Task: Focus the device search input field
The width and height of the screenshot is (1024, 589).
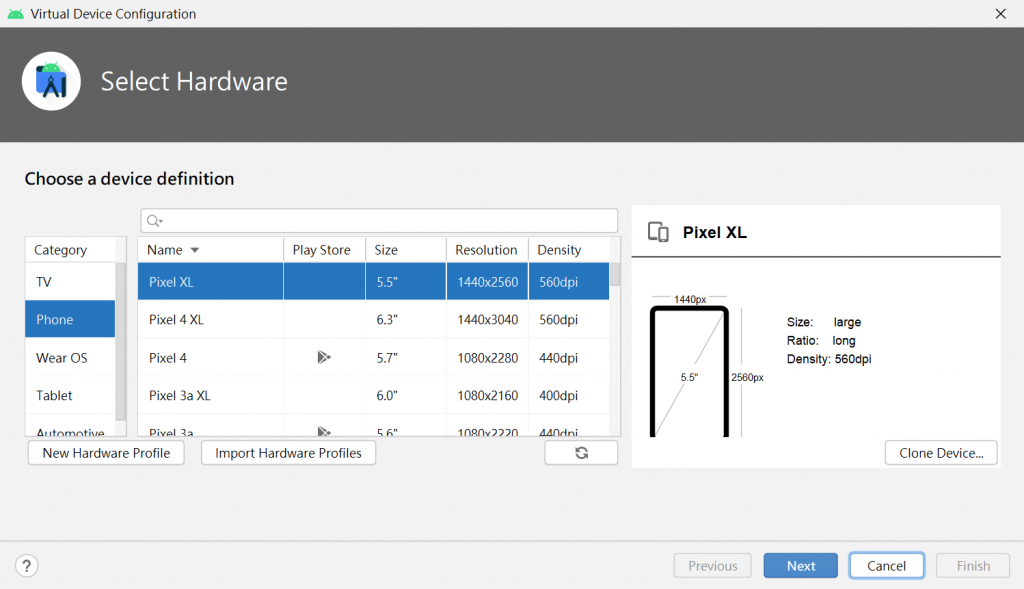Action: click(x=379, y=221)
